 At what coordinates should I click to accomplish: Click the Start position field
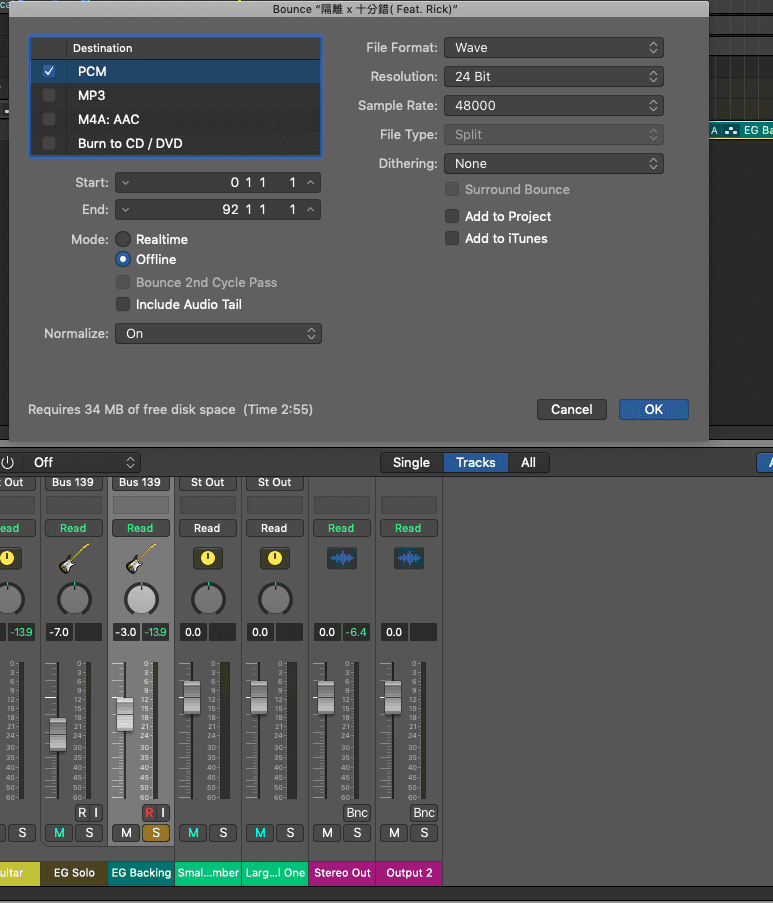click(218, 183)
